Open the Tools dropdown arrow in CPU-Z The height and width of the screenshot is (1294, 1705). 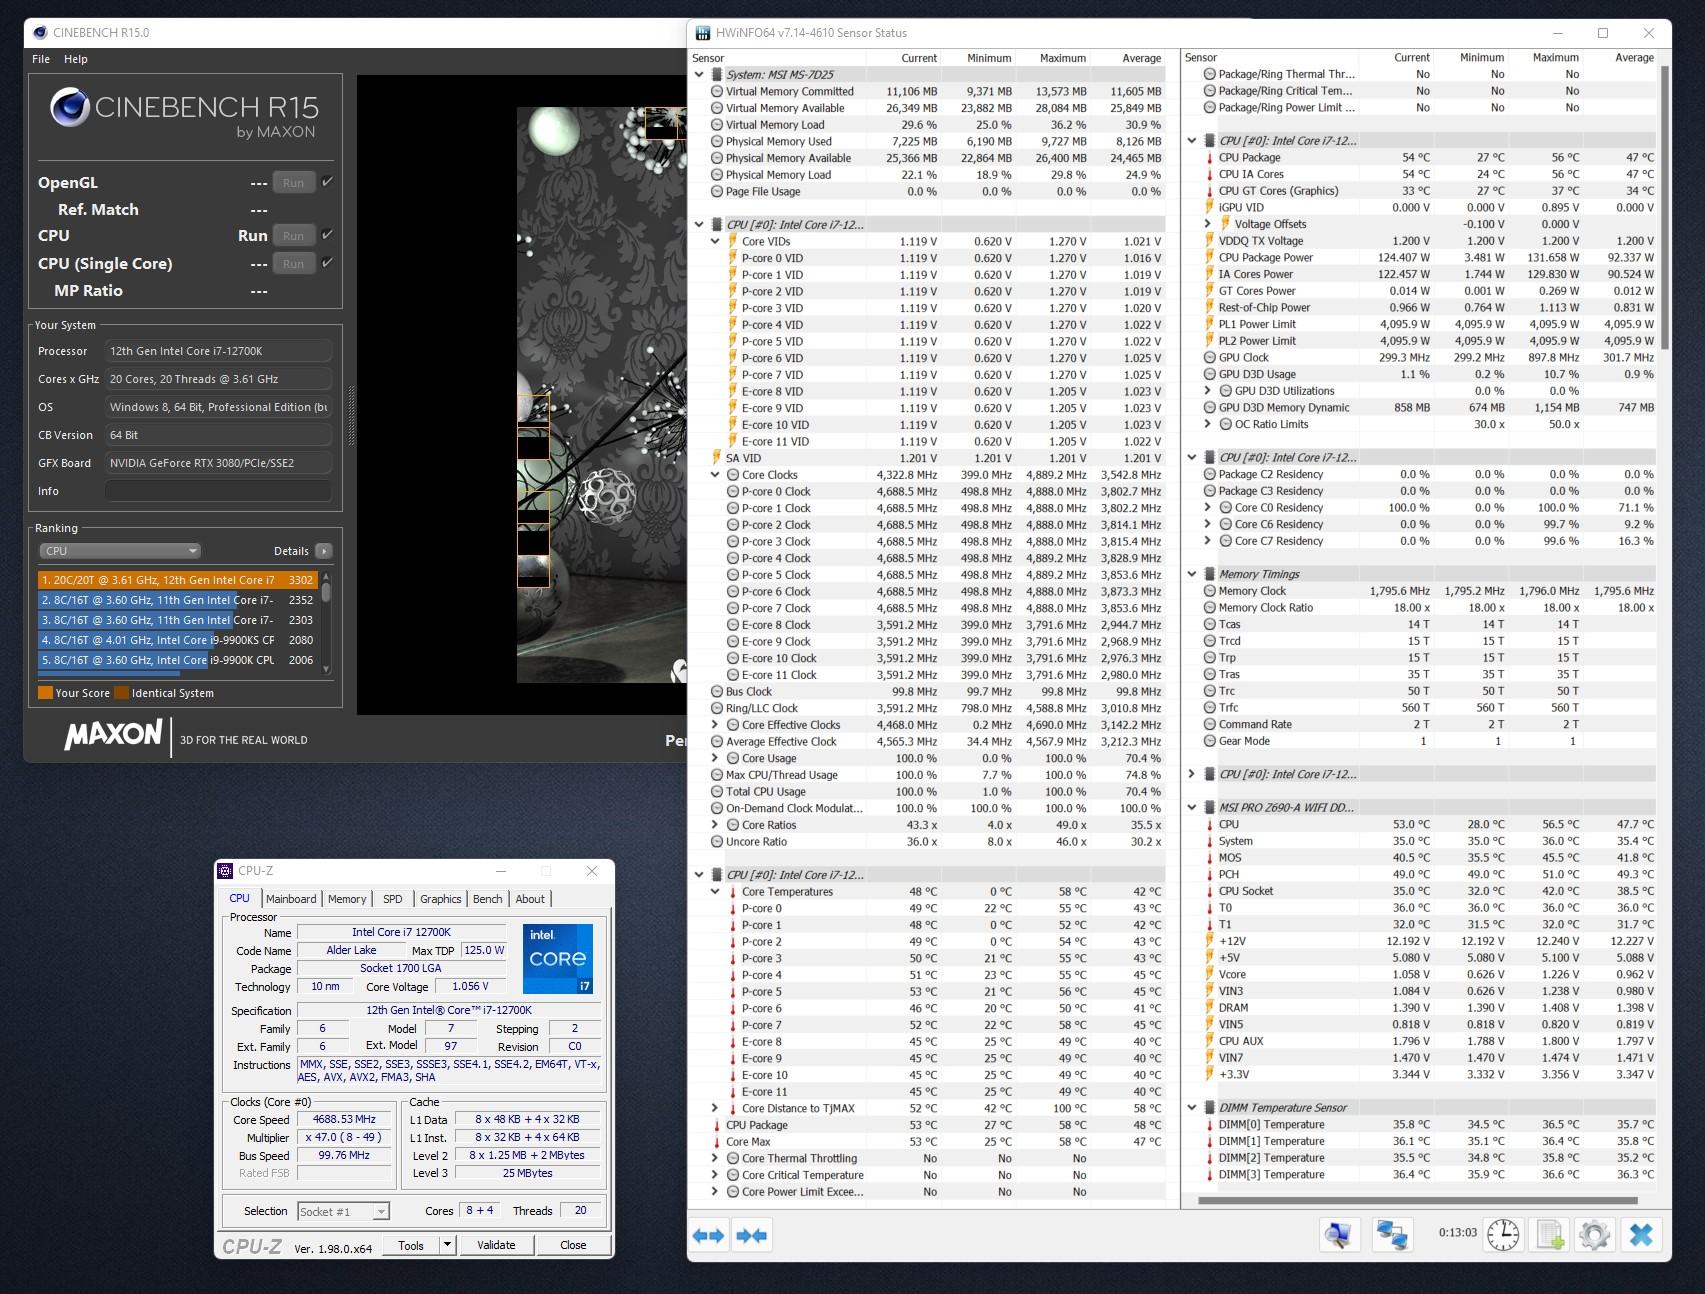tap(447, 1245)
